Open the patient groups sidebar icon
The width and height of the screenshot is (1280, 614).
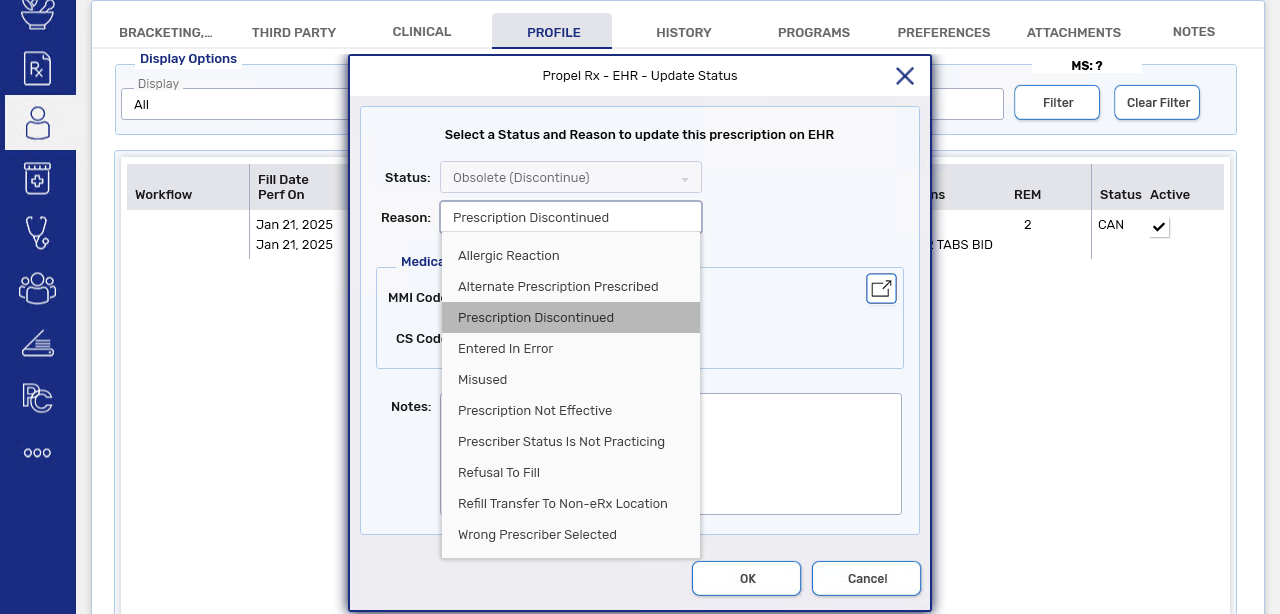point(37,288)
